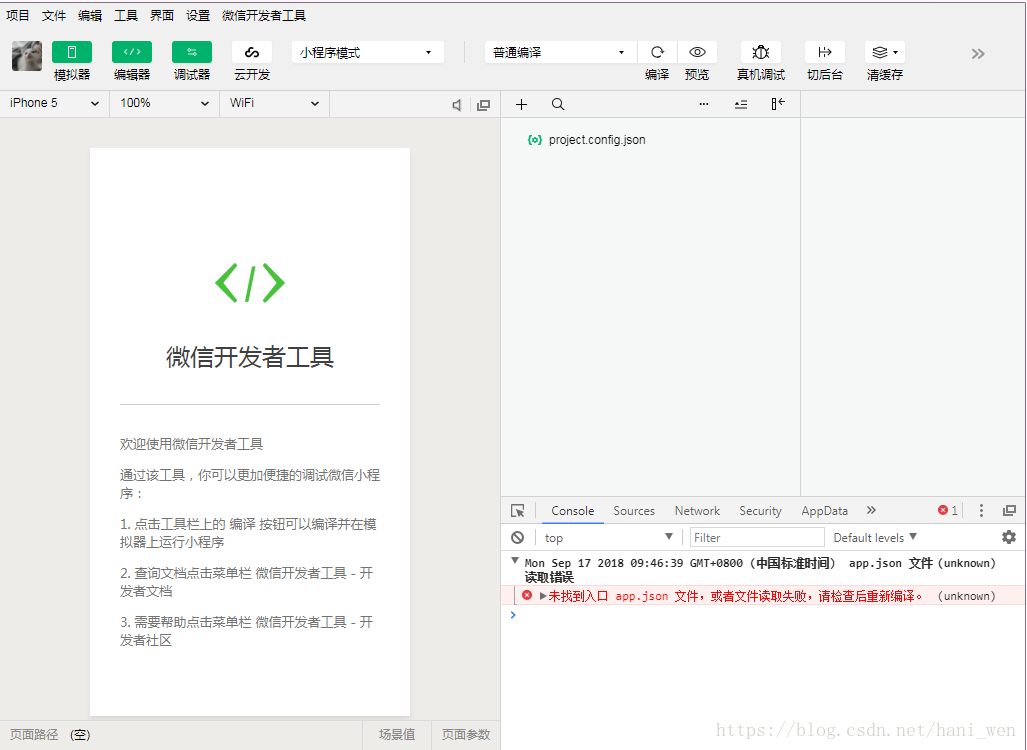Click the console prompt input line
Image resolution: width=1027 pixels, height=750 pixels.
(763, 615)
